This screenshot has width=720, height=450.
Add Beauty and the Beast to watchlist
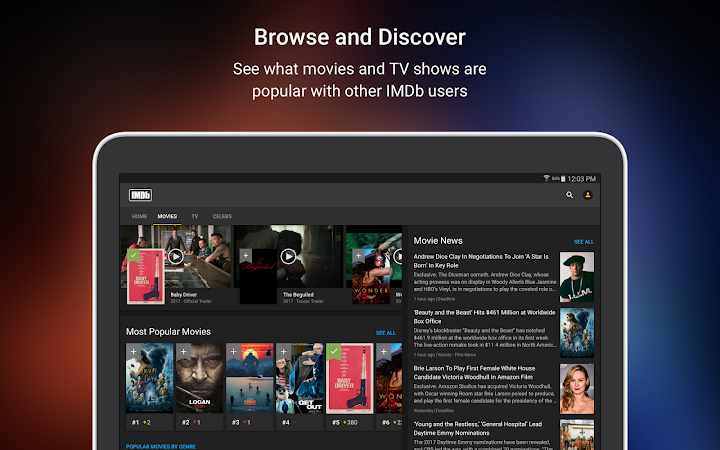click(x=133, y=351)
